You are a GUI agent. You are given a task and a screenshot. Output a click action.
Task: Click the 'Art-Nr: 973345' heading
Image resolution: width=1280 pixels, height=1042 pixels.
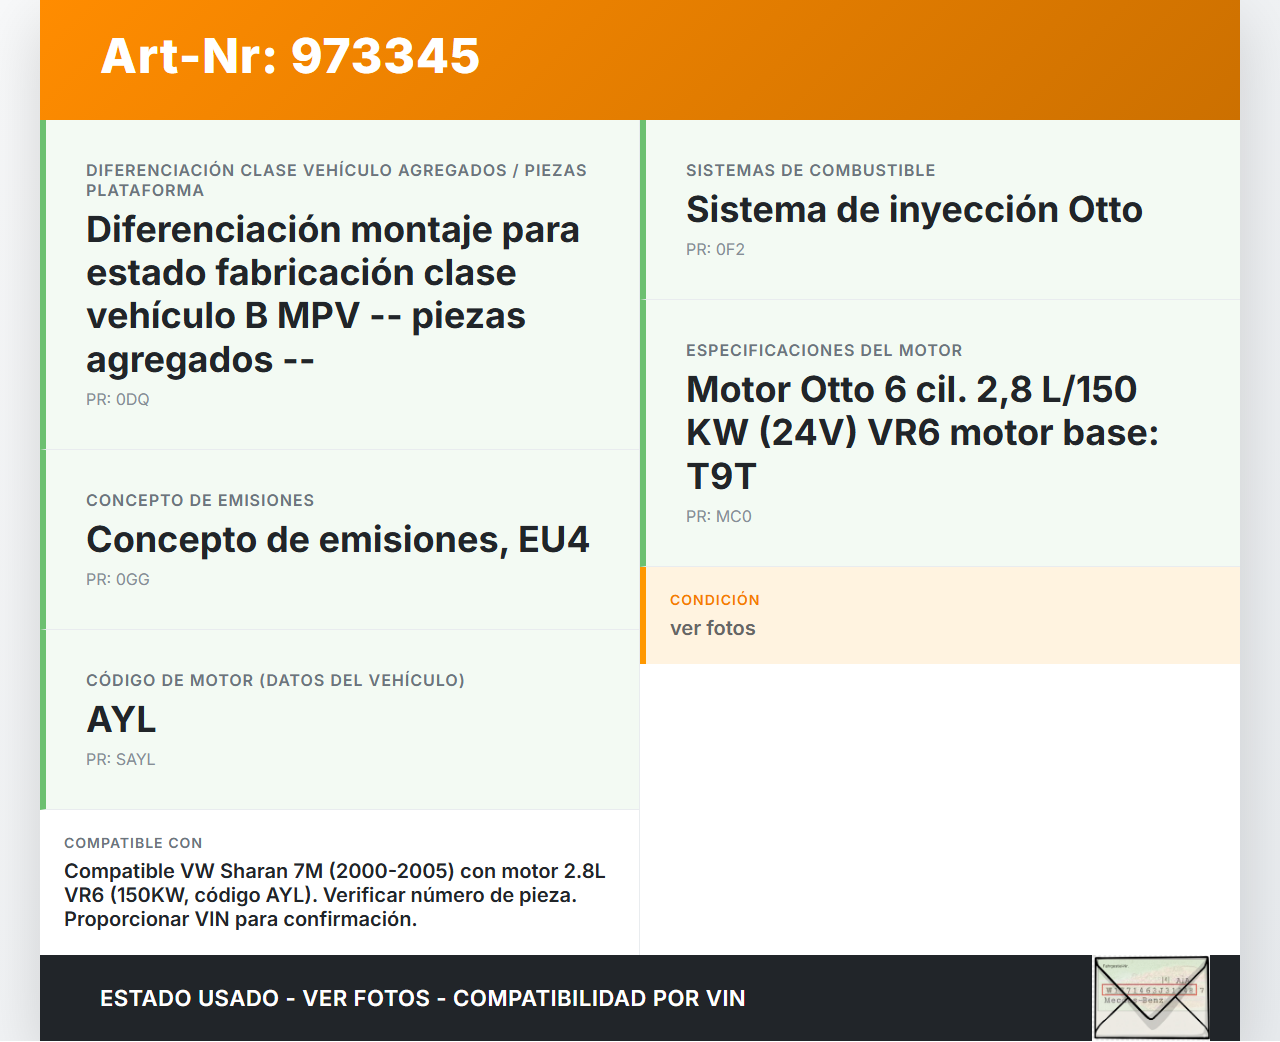pos(290,56)
